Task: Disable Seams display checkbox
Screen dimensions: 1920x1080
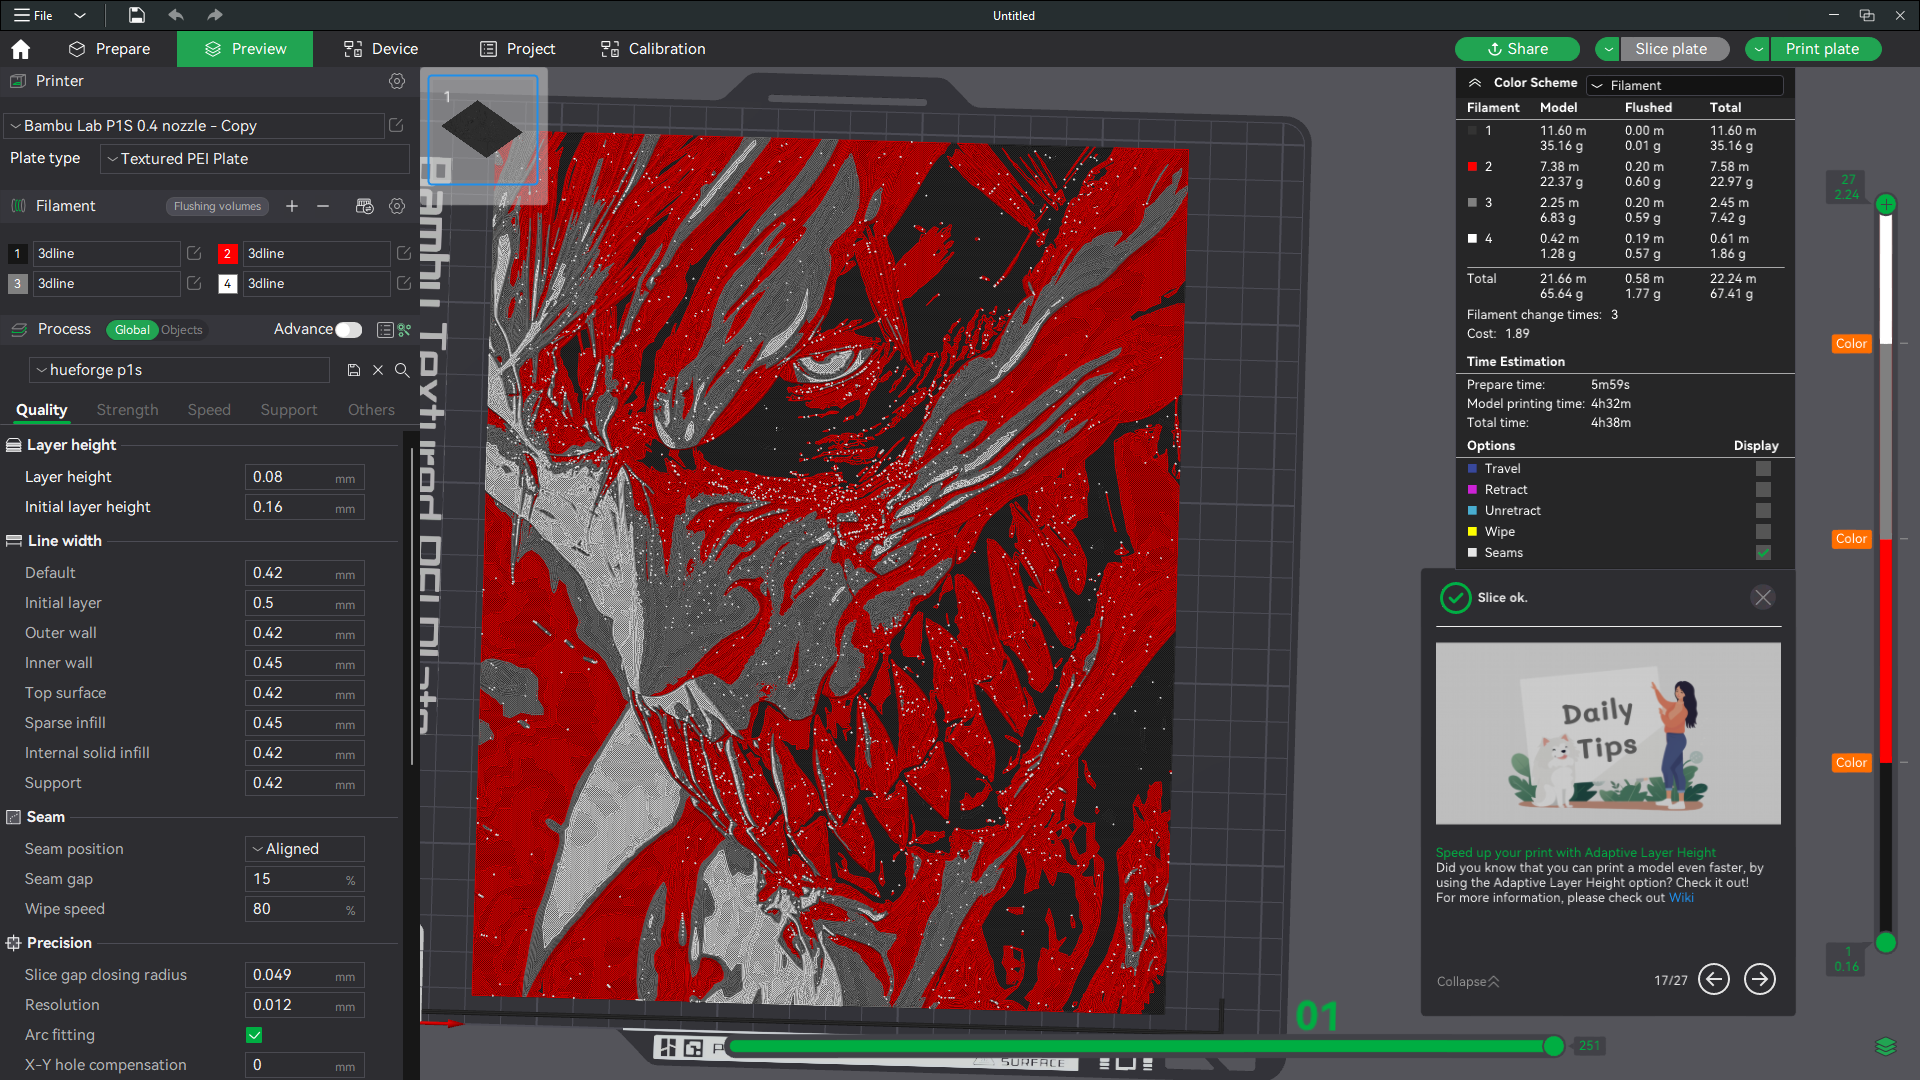Action: pos(1763,552)
